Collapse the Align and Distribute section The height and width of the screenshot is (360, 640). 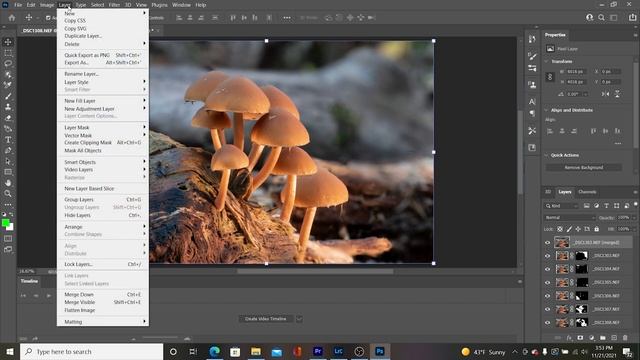coord(547,110)
